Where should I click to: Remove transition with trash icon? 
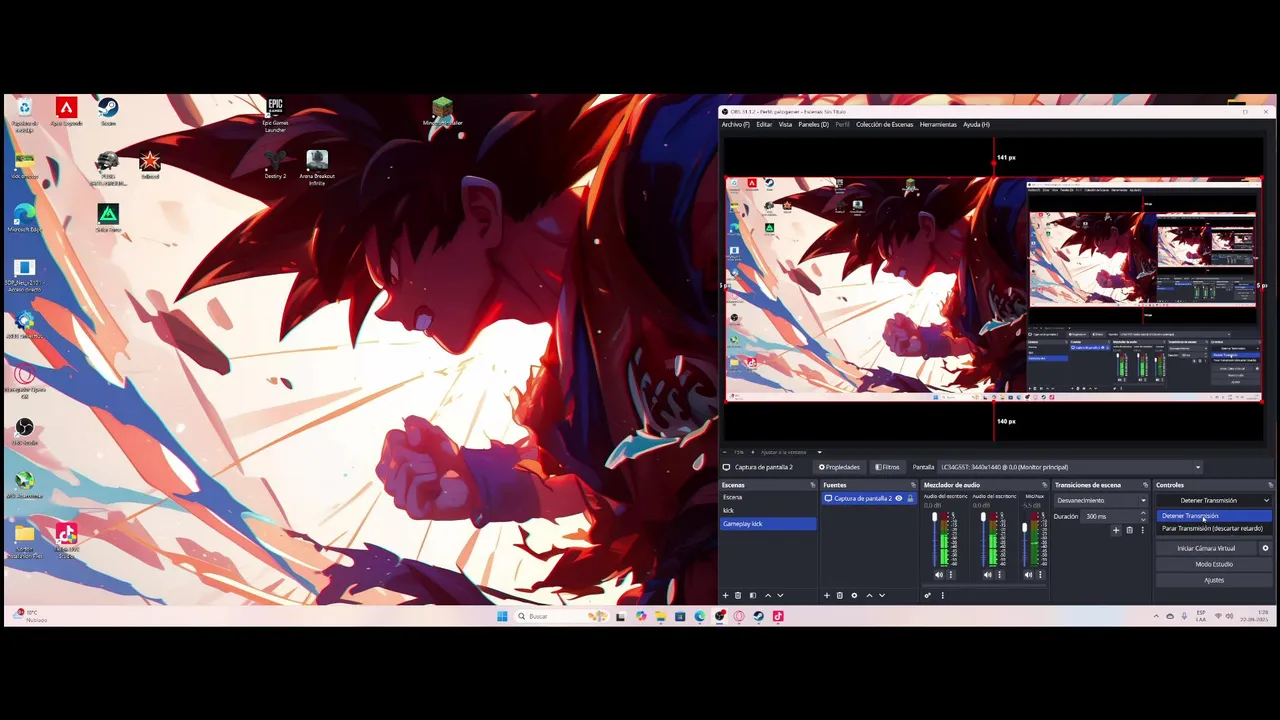click(1129, 530)
